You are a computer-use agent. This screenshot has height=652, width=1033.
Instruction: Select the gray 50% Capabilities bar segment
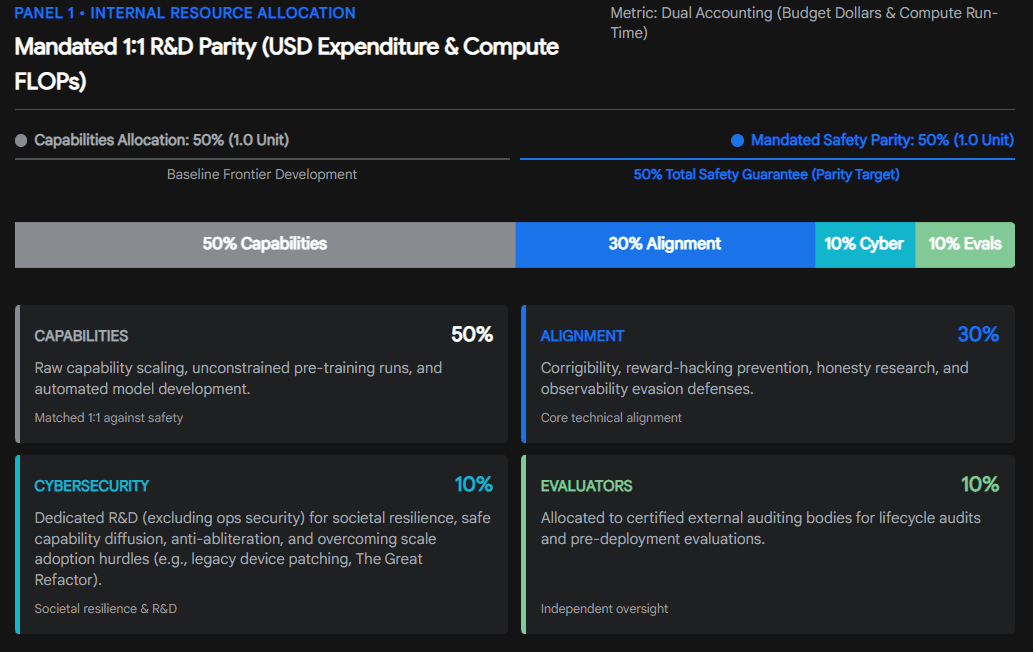[x=265, y=244]
